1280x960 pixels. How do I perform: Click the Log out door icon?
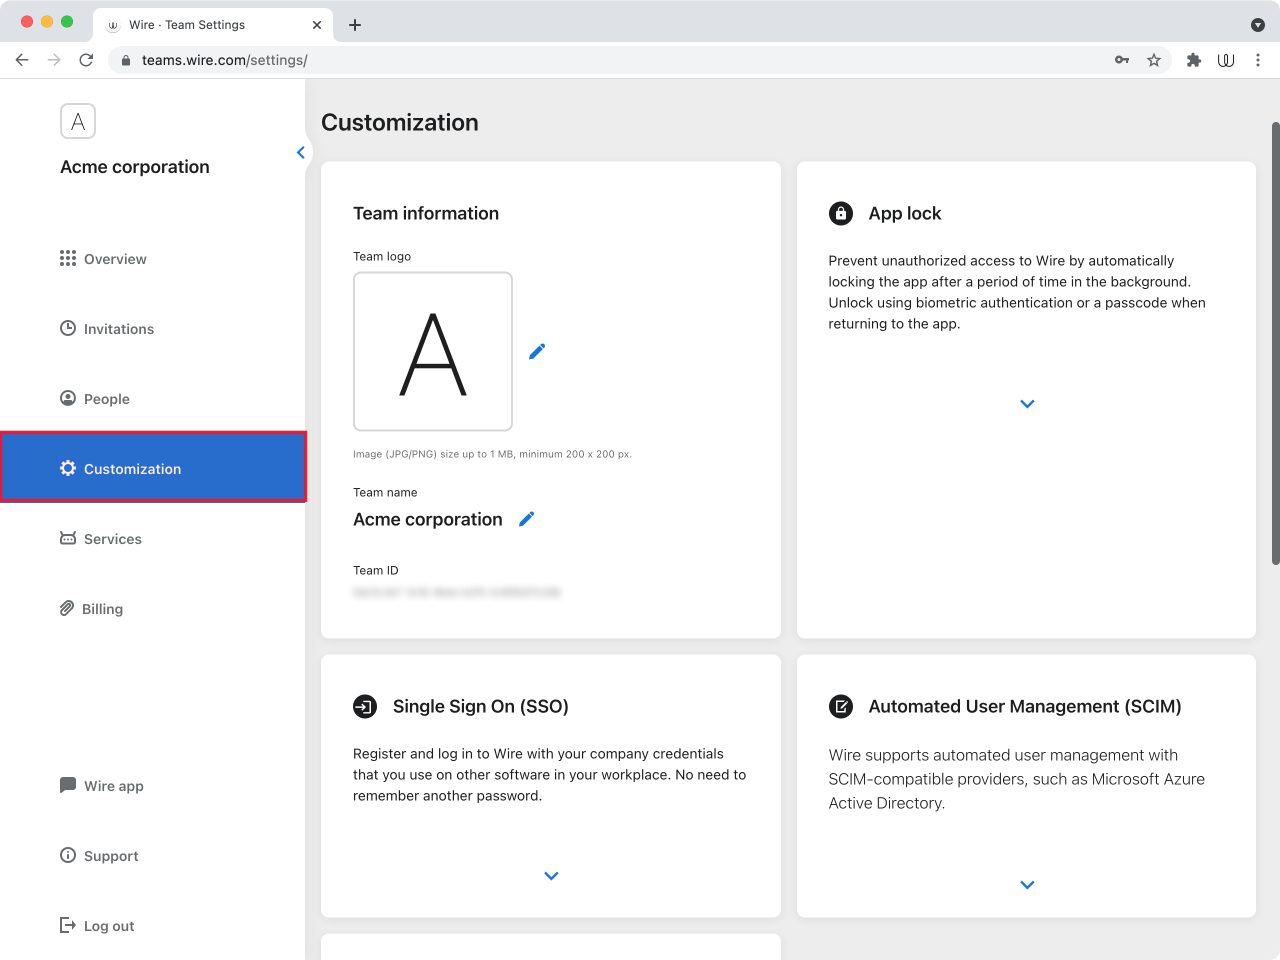coord(68,925)
